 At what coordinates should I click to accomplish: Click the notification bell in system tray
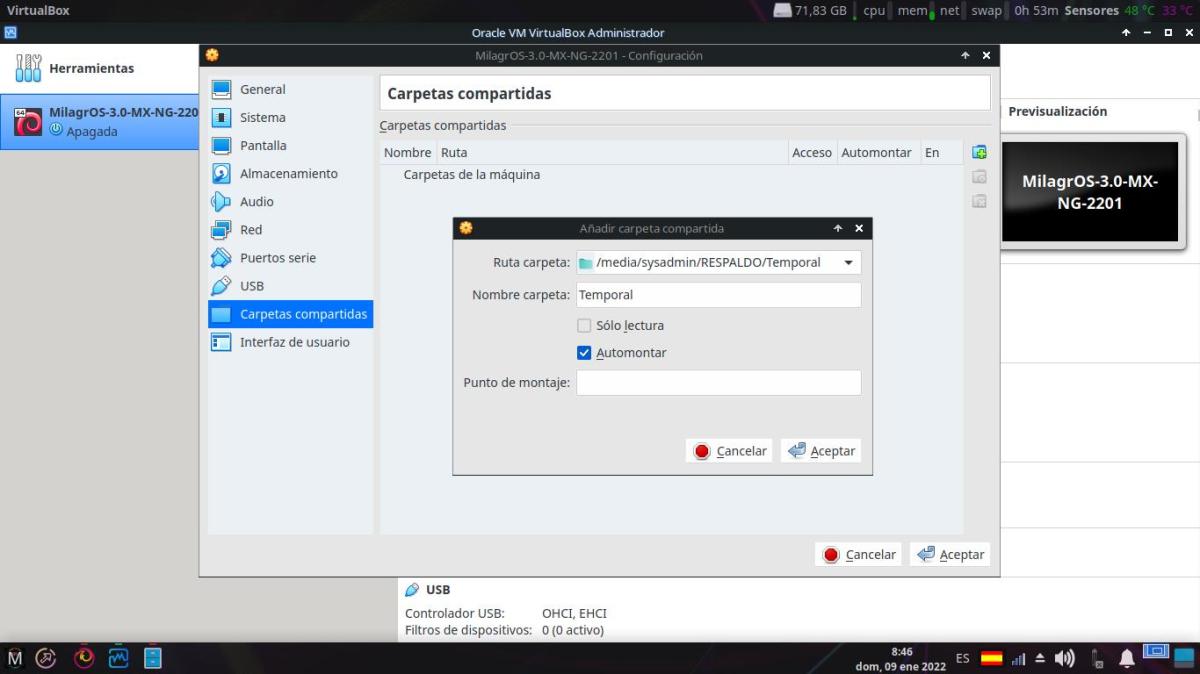[1127, 658]
